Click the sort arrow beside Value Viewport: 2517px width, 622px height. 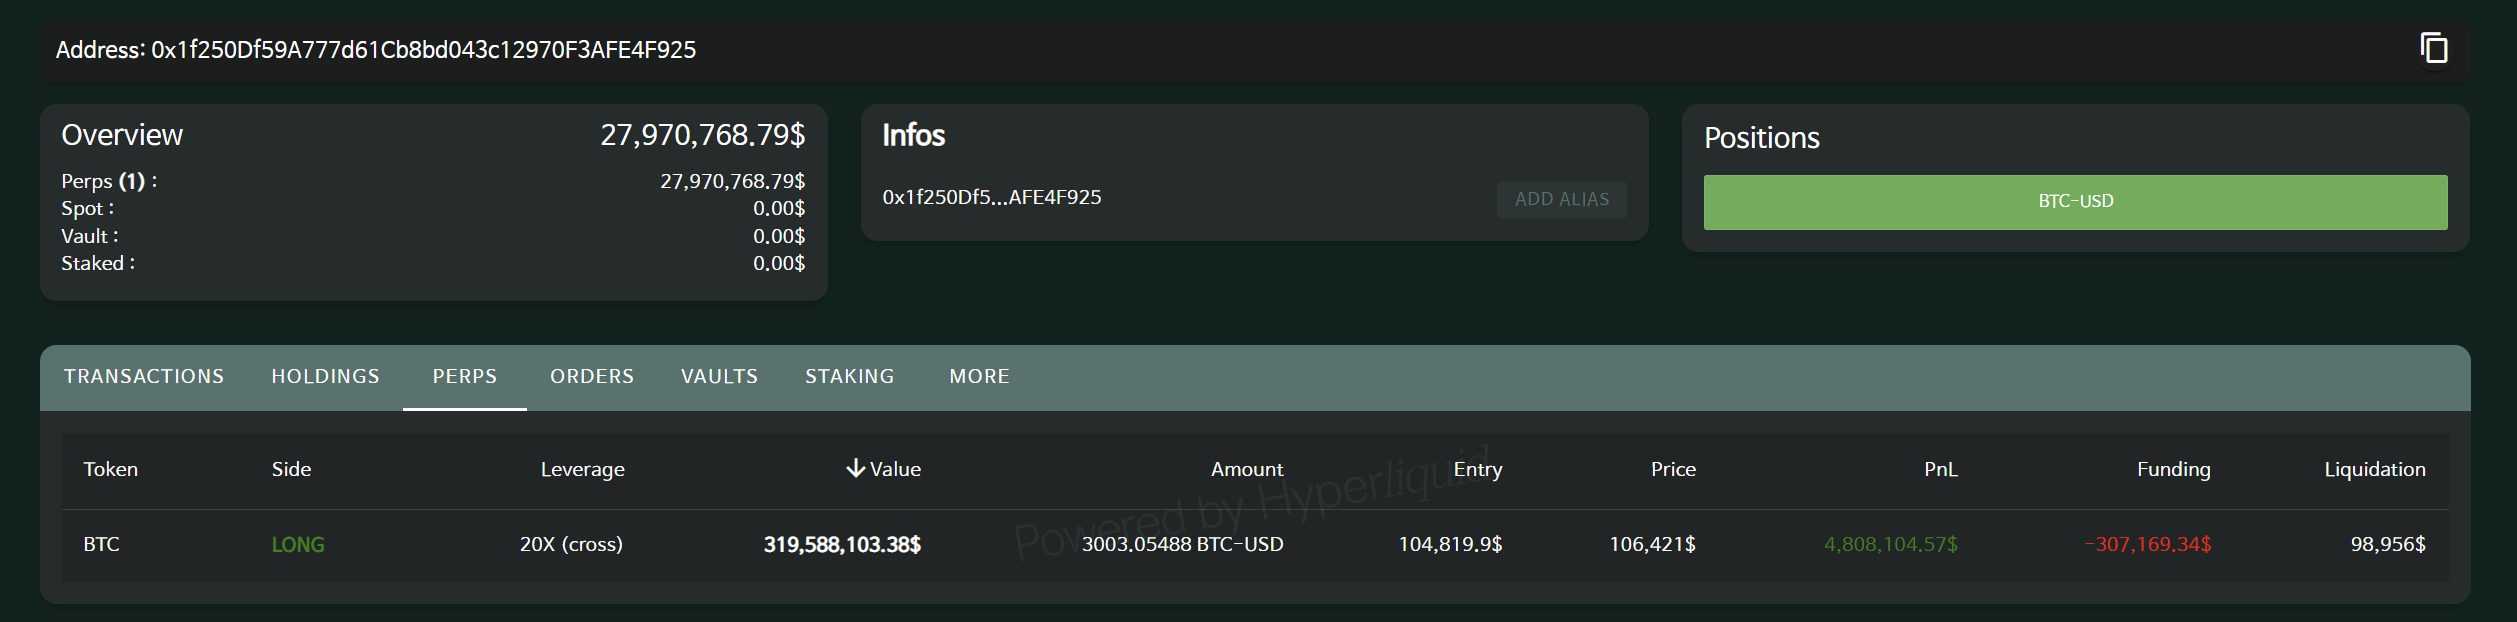pos(855,468)
